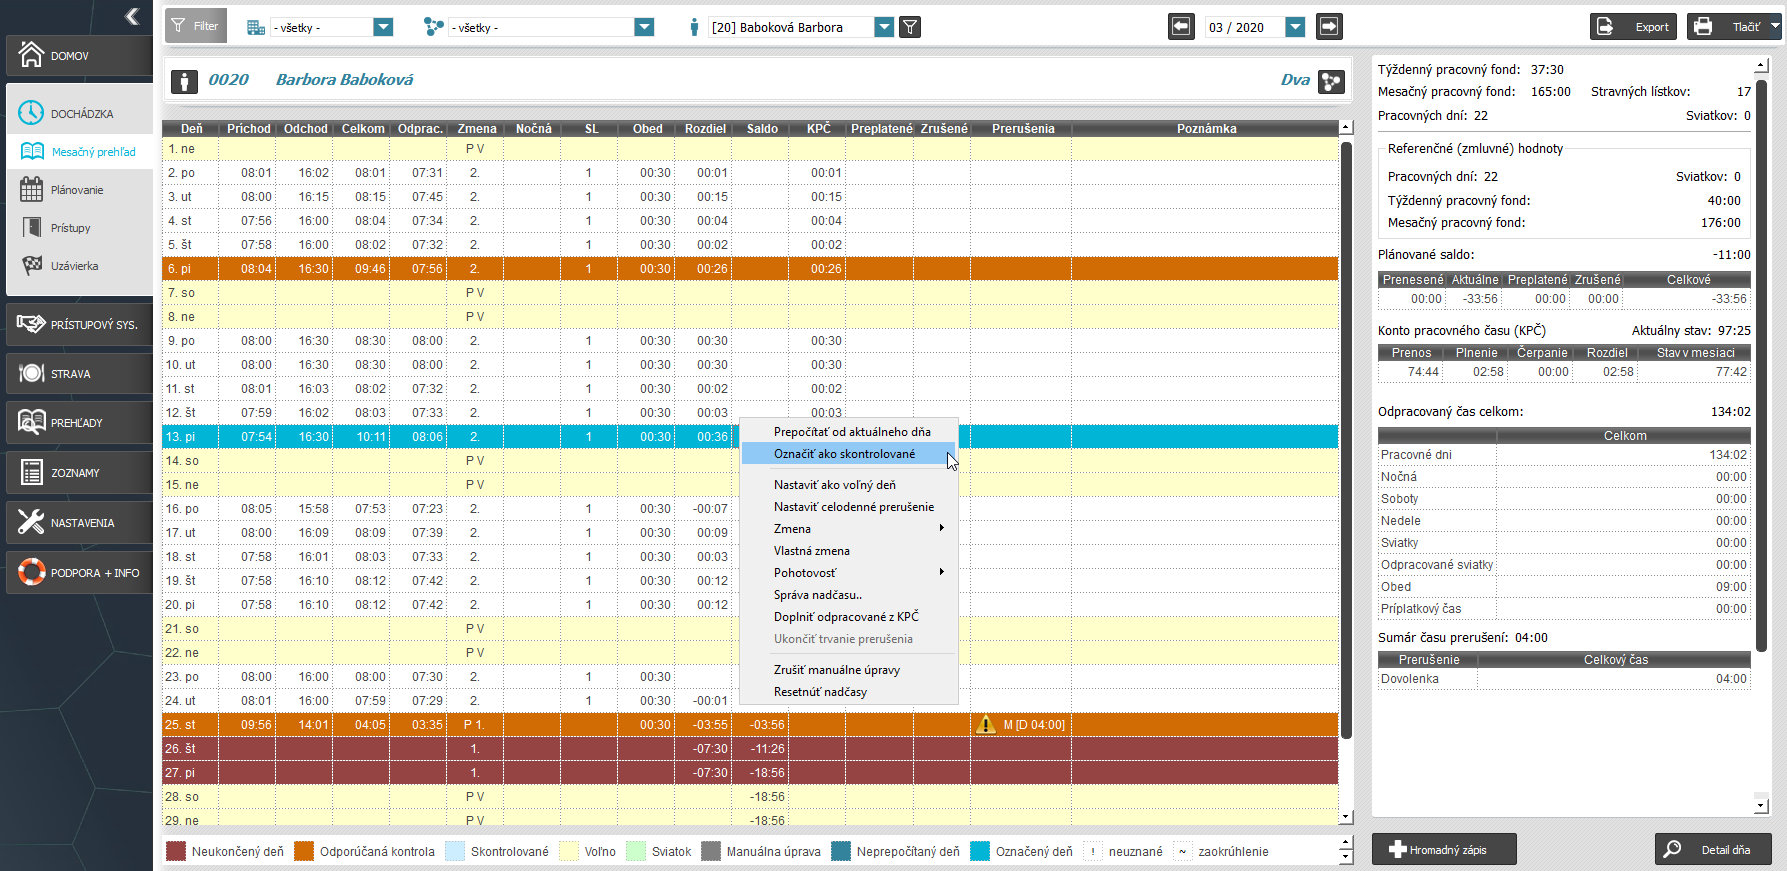Open Uzávierka flag icon
The height and width of the screenshot is (871, 1787).
pos(32,265)
